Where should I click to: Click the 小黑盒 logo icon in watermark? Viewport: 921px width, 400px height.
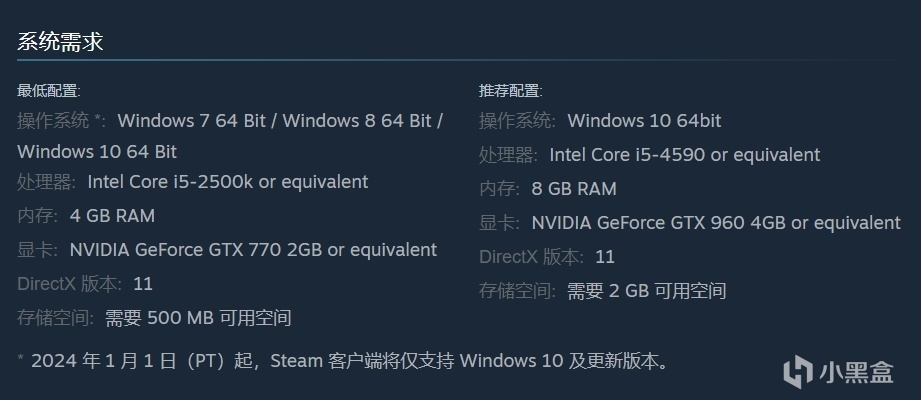pyautogui.click(x=798, y=372)
